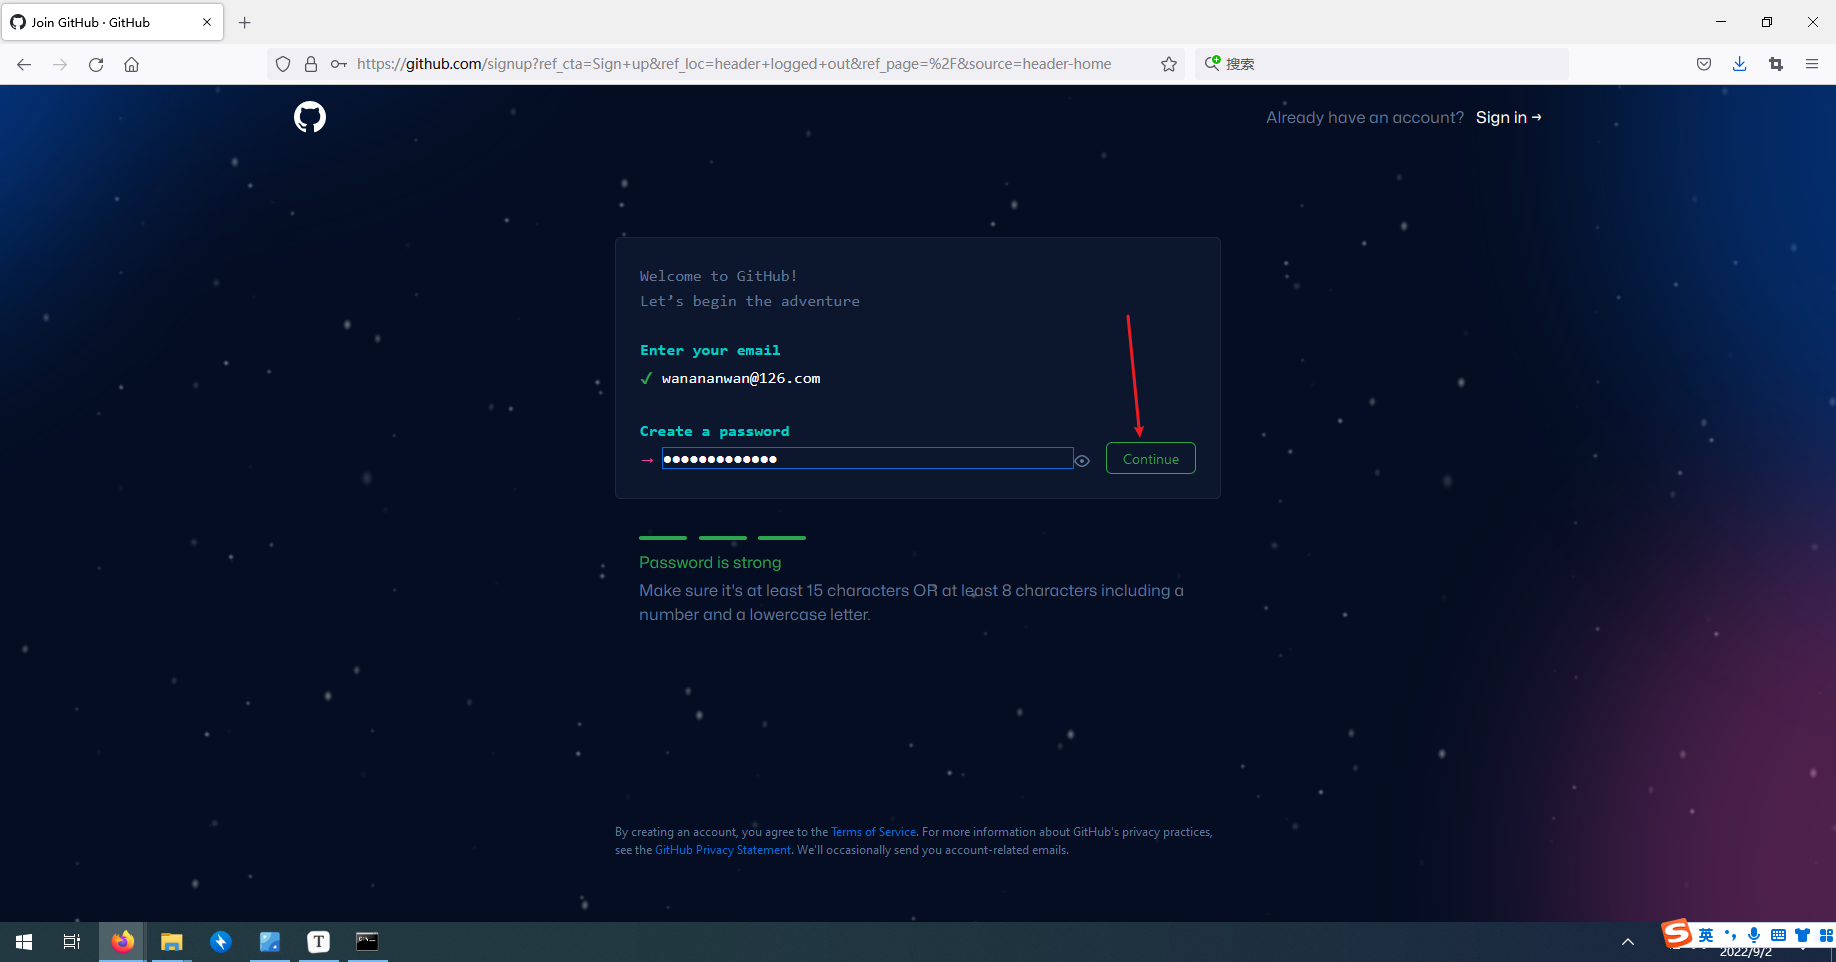The height and width of the screenshot is (962, 1836).
Task: Open the search engine dropdown in the search bar
Action: coord(1214,63)
